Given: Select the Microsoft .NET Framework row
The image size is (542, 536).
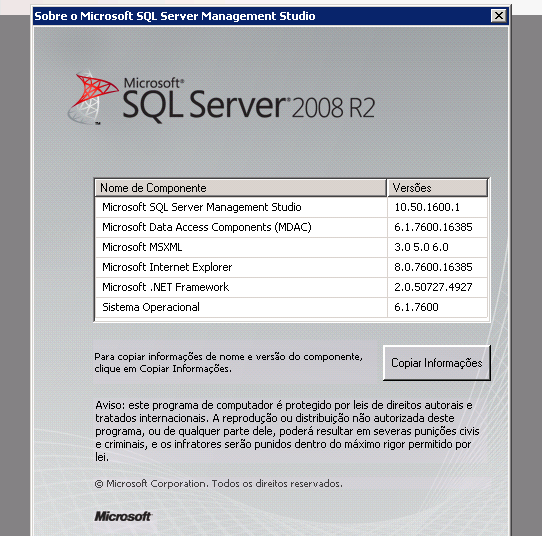Looking at the screenshot, I should pyautogui.click(x=291, y=287).
